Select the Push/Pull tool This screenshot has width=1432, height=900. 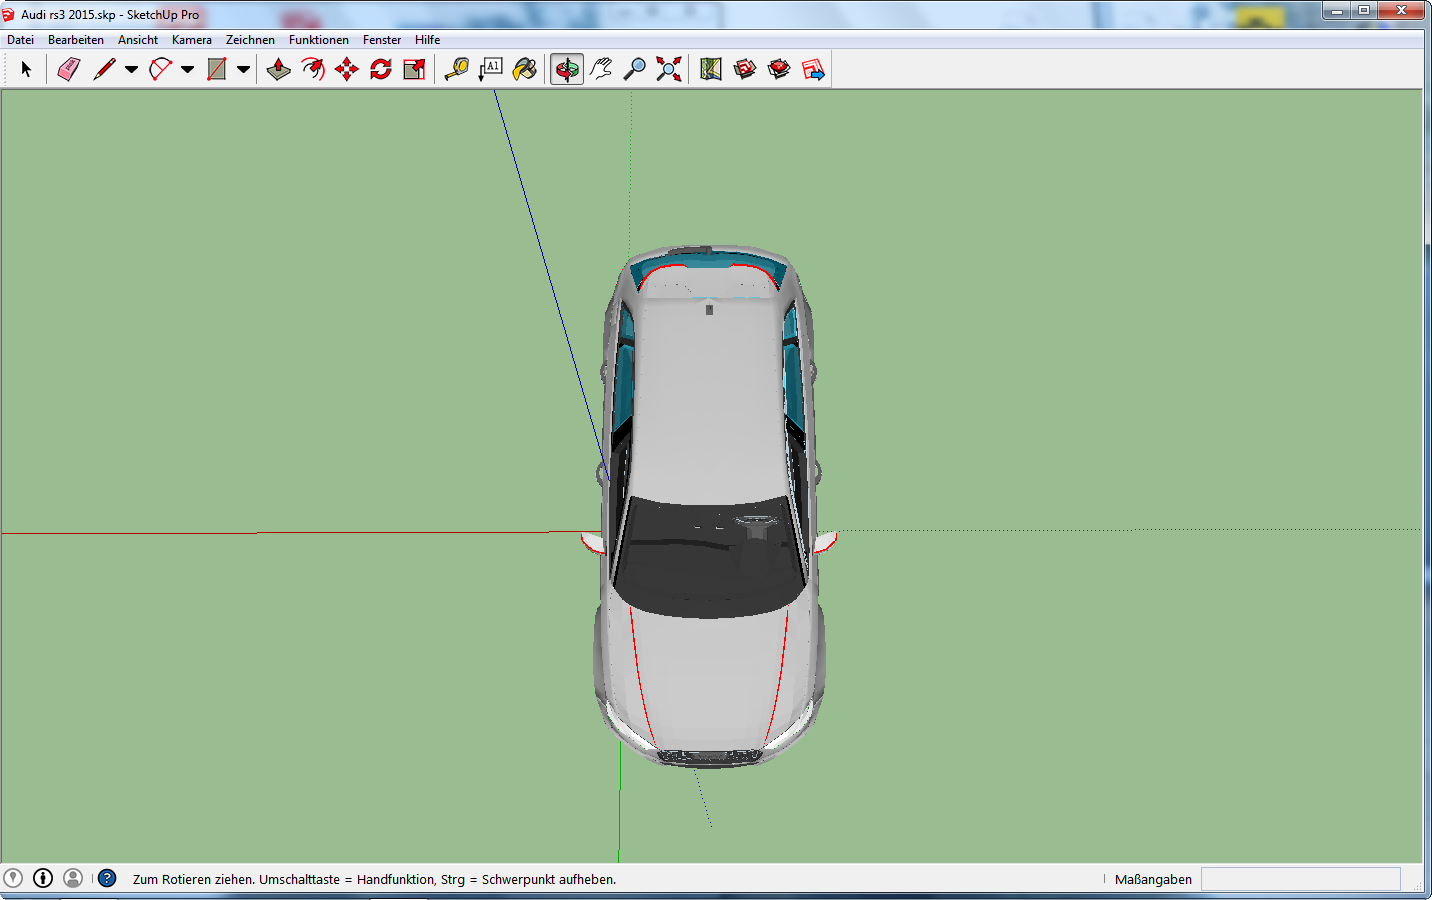[x=279, y=69]
